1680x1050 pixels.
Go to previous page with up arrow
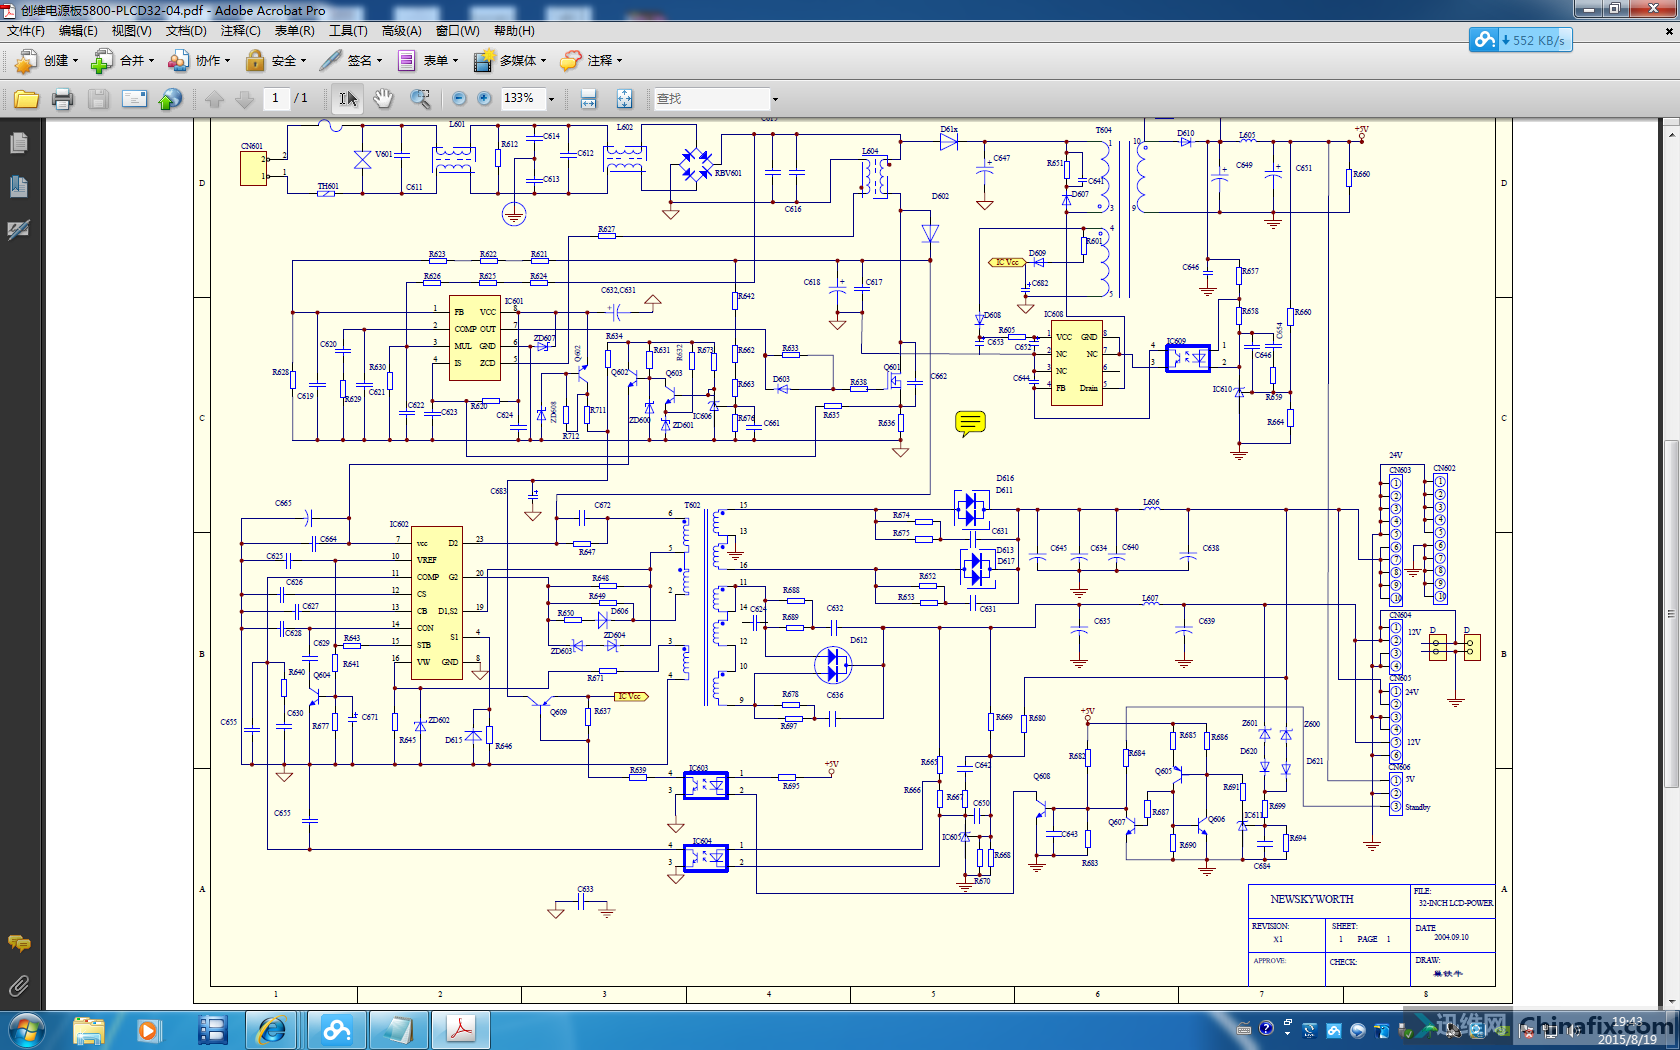click(x=215, y=99)
